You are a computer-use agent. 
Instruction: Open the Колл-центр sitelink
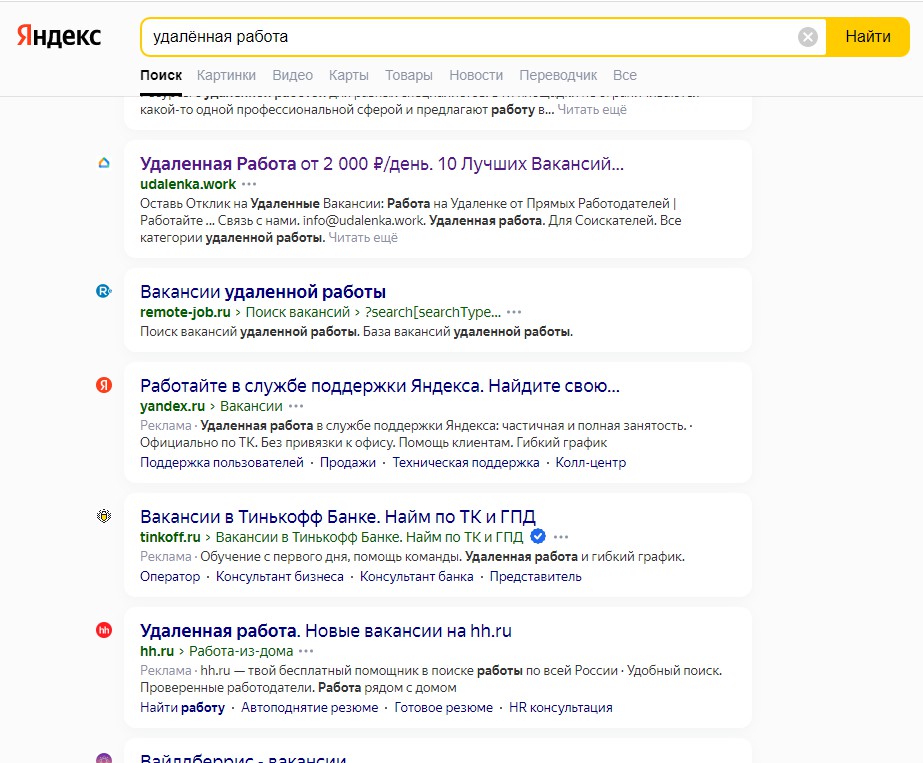591,463
